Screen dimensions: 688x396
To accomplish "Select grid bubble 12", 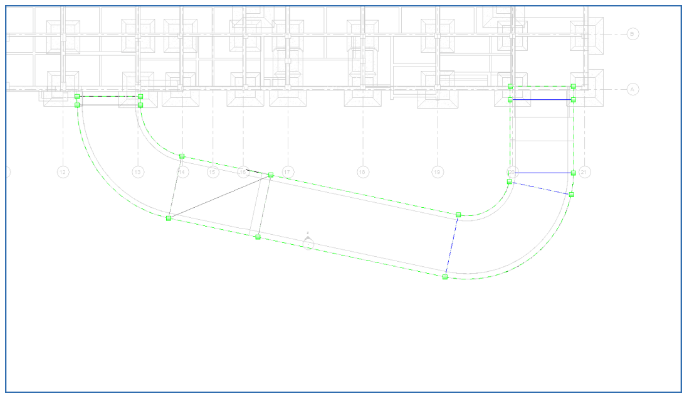I will 63,172.
